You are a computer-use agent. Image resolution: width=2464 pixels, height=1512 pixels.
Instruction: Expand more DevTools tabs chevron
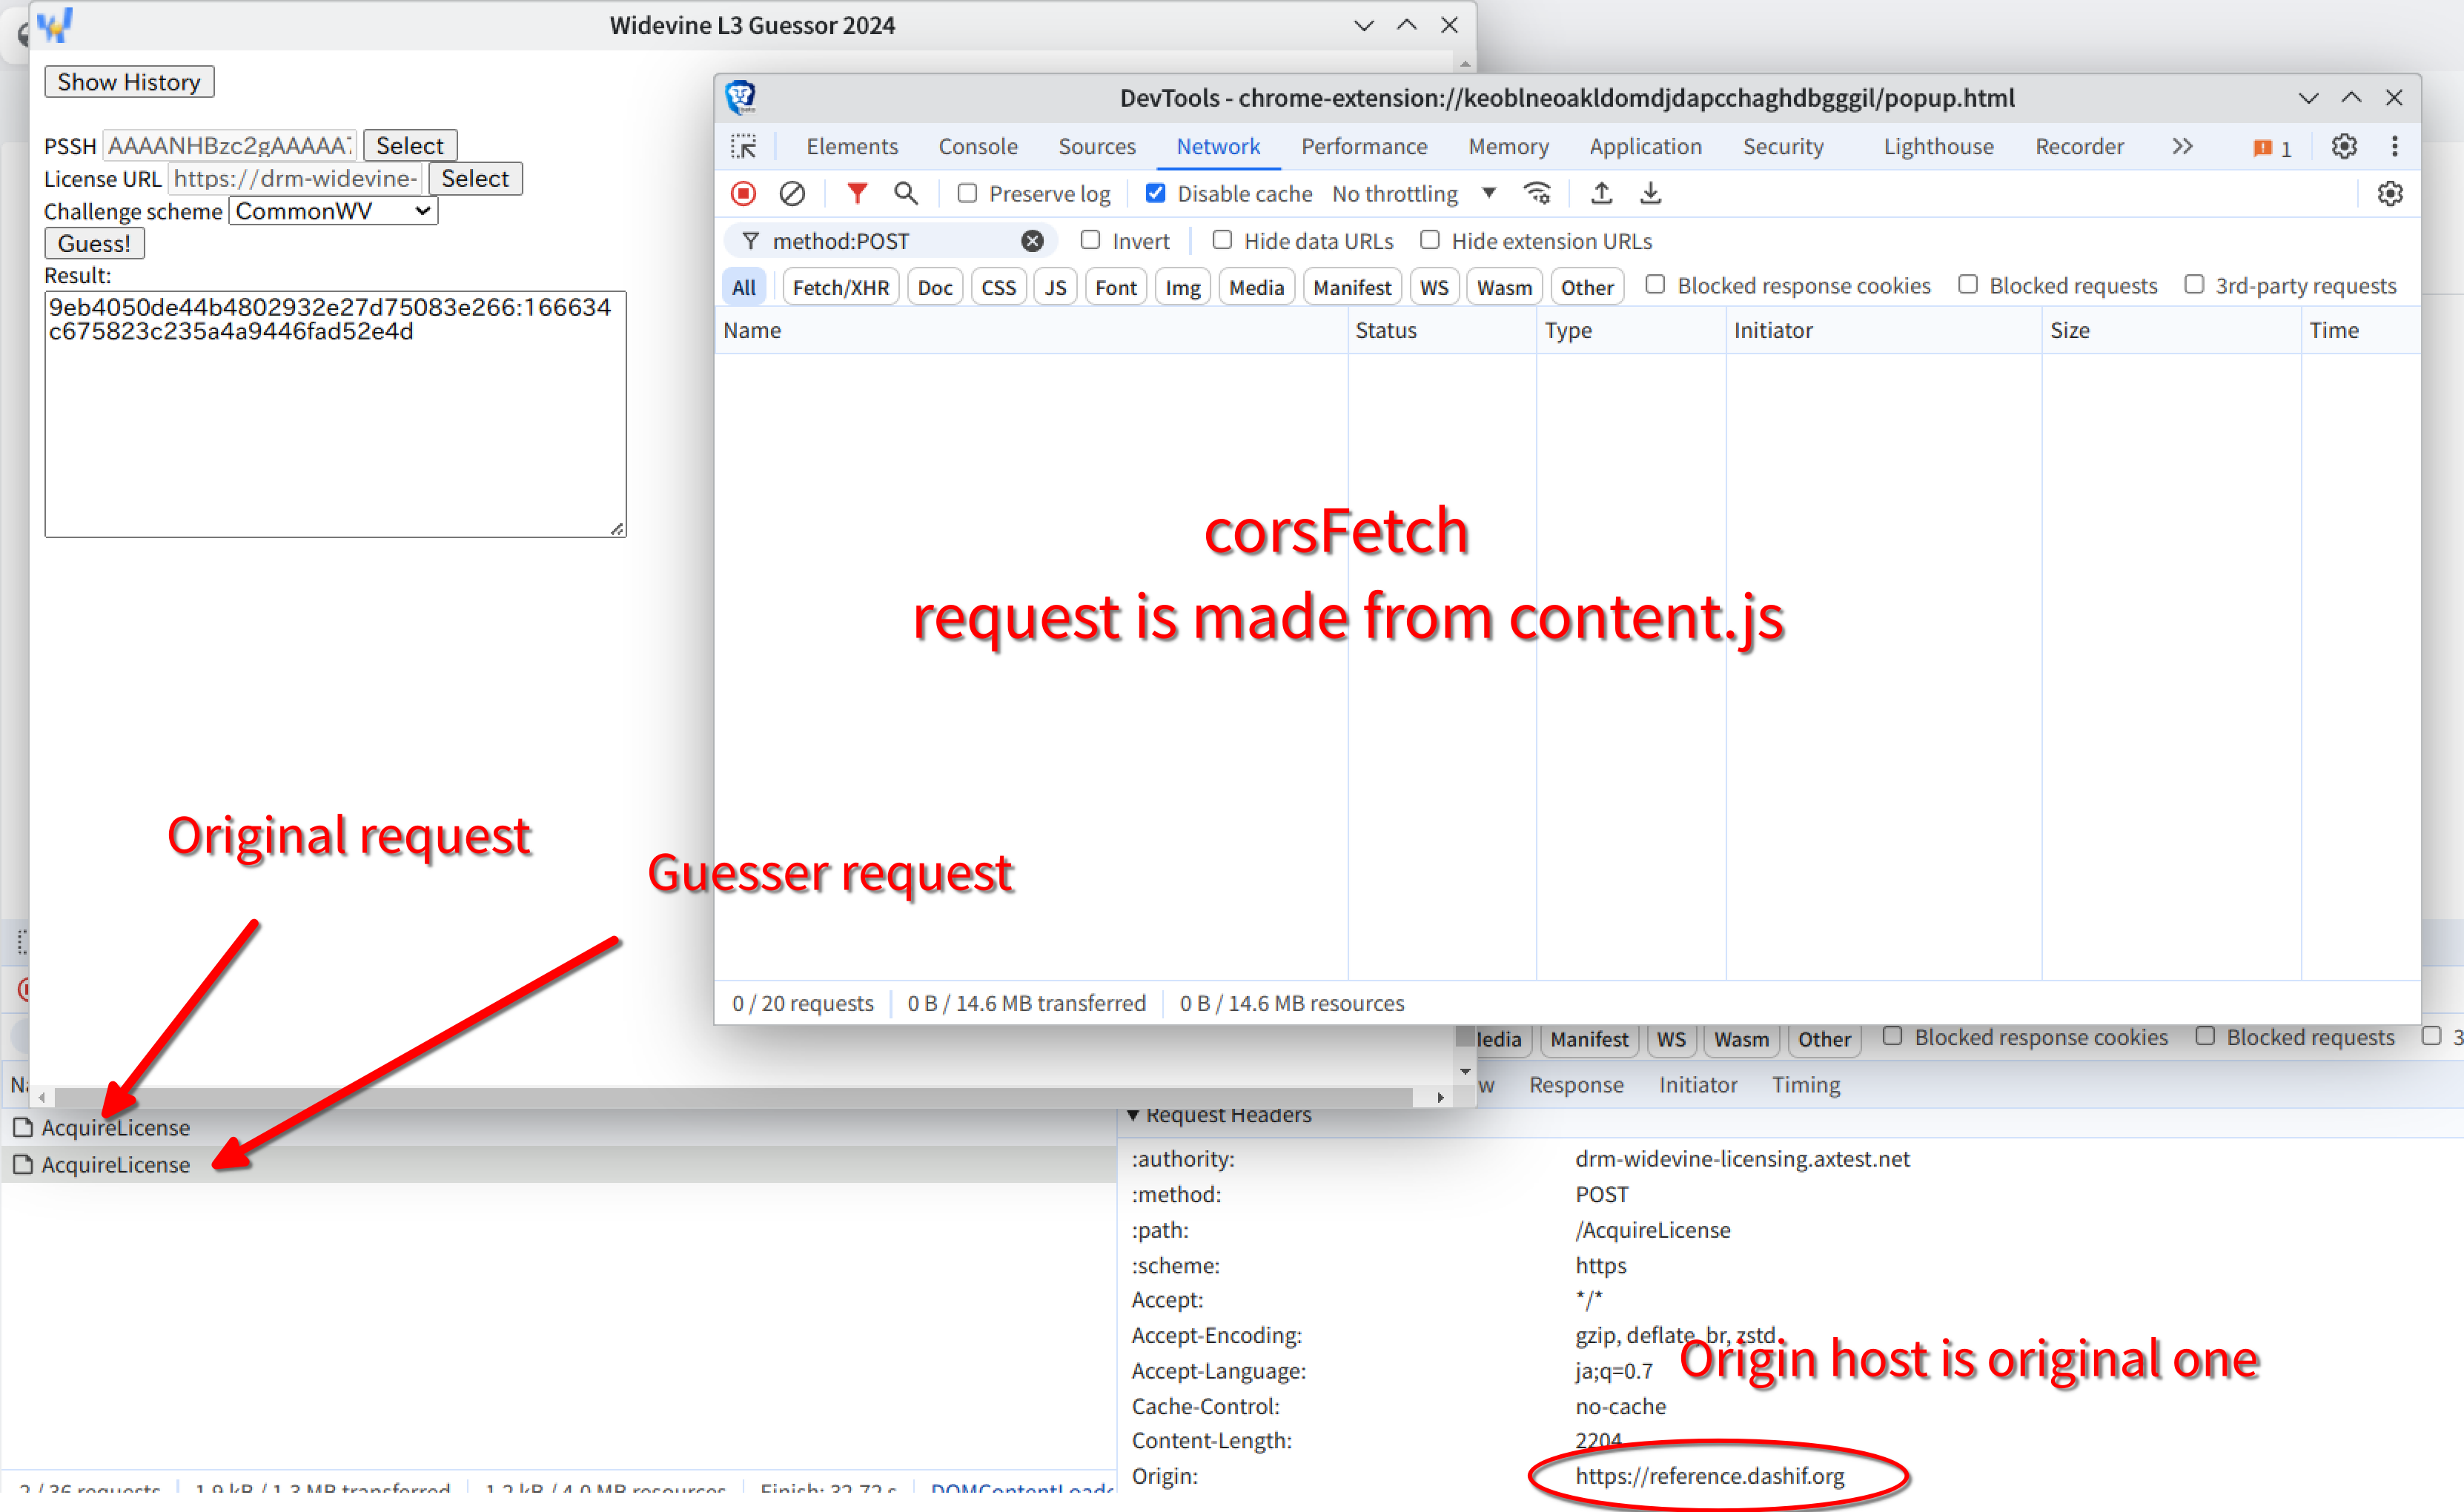(x=2182, y=147)
